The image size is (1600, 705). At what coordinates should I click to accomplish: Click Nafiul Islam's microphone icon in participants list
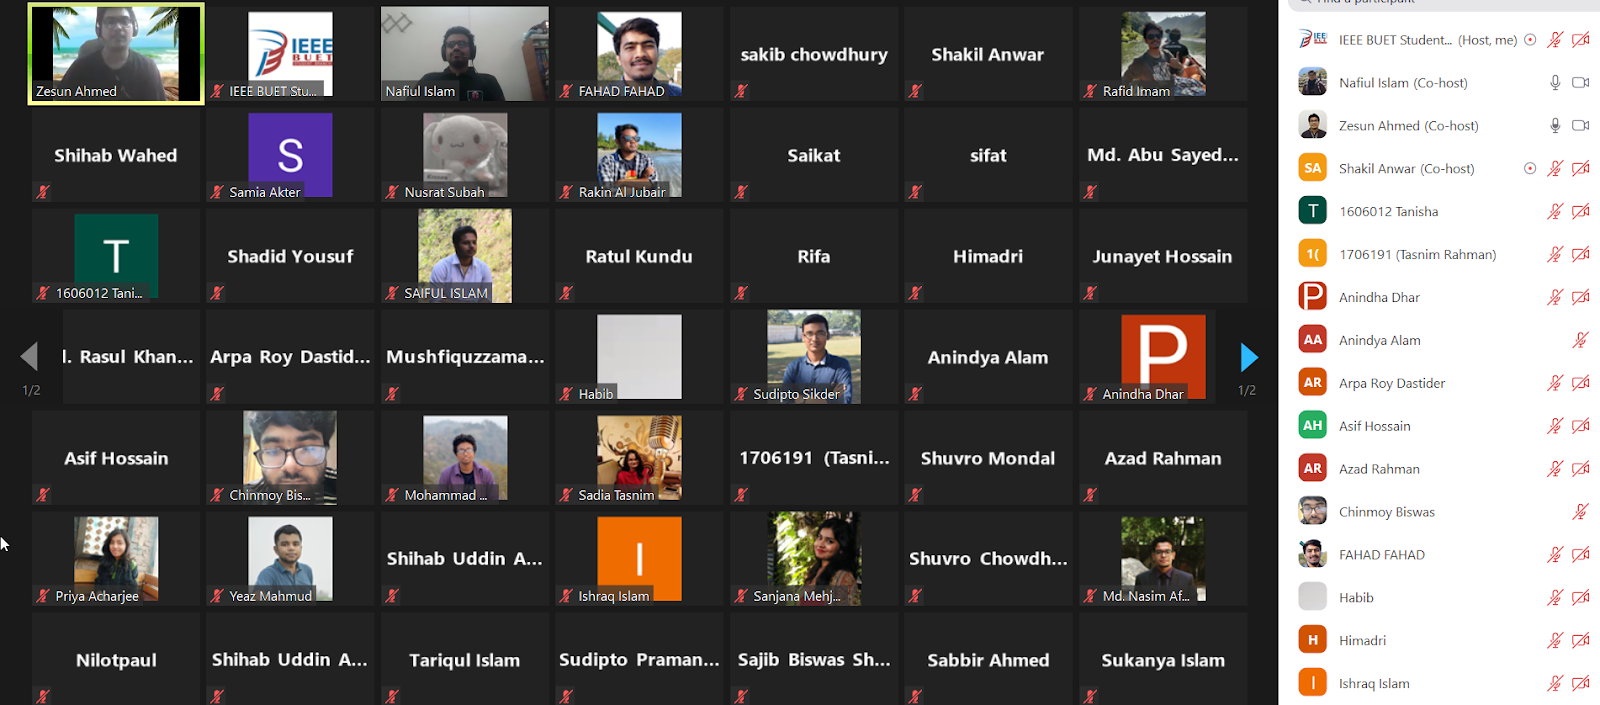coord(1555,83)
